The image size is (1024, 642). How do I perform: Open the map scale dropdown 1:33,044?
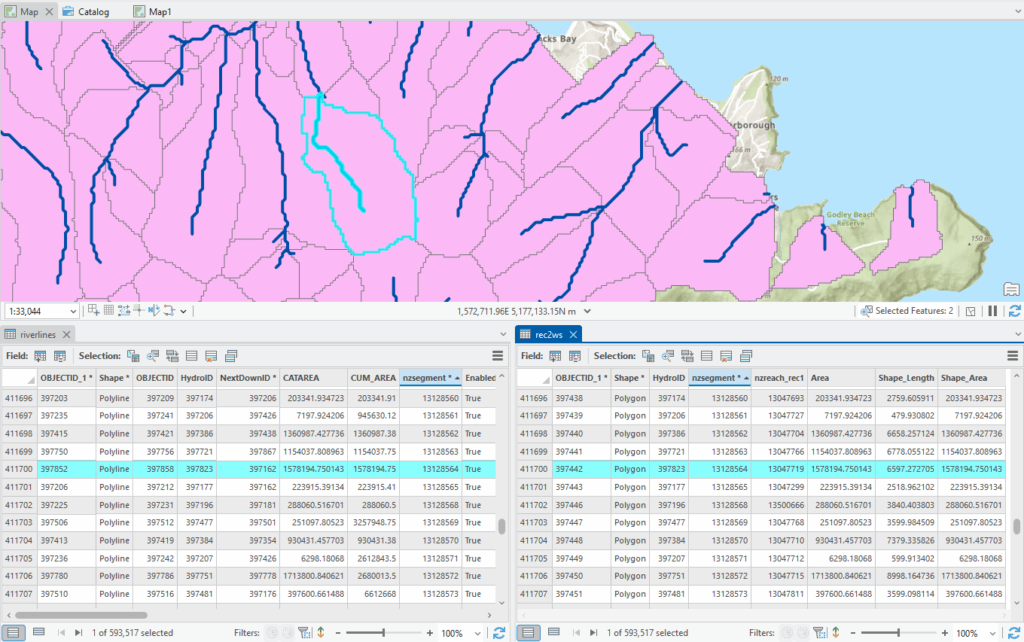[x=72, y=312]
